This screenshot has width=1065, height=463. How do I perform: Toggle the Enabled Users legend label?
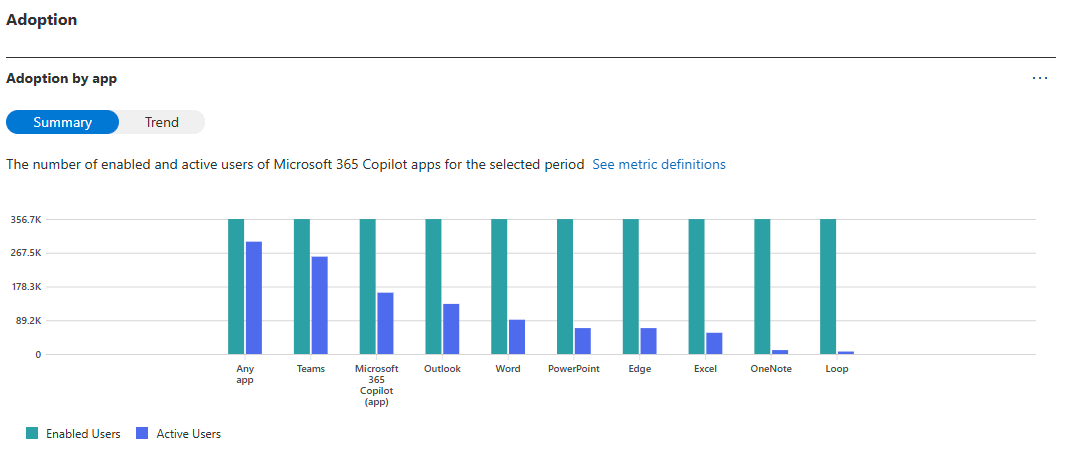point(83,434)
